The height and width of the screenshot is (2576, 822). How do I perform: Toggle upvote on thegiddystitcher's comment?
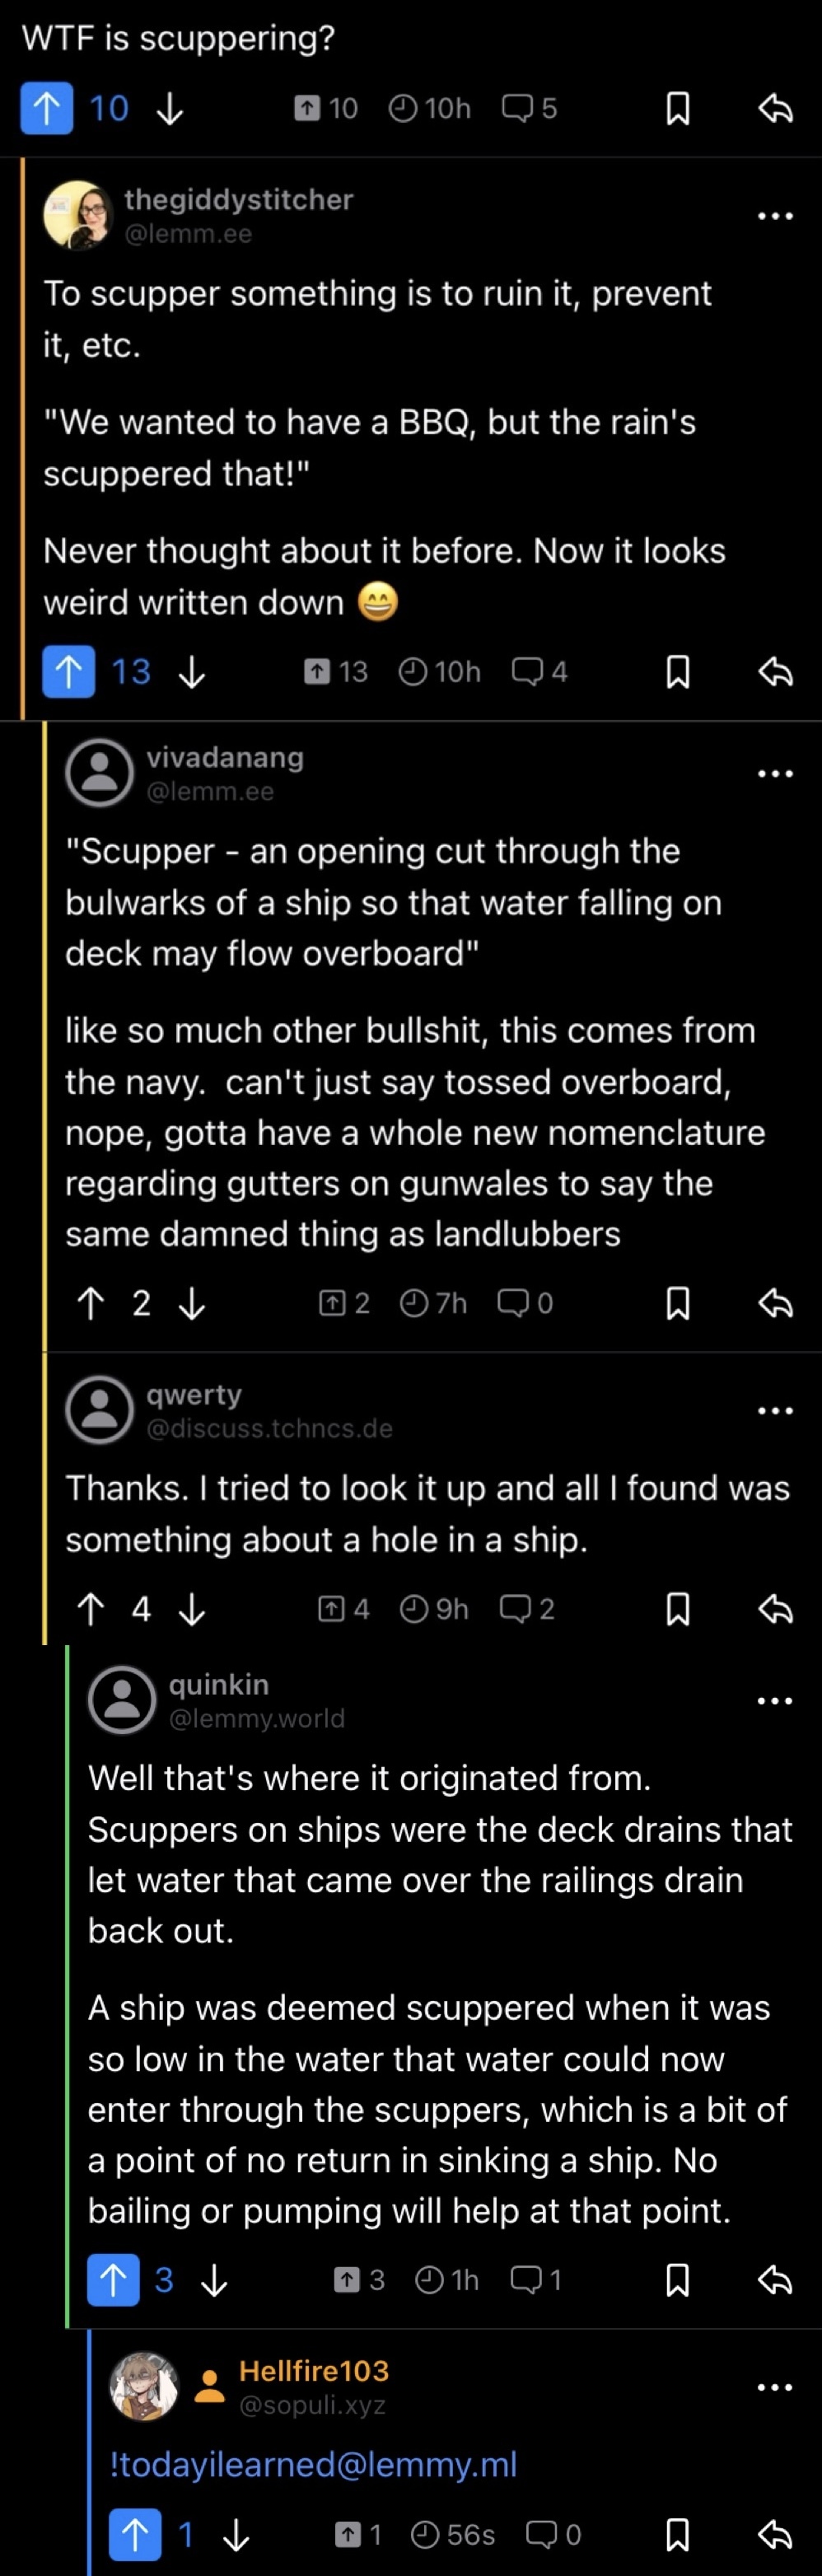coord(68,672)
